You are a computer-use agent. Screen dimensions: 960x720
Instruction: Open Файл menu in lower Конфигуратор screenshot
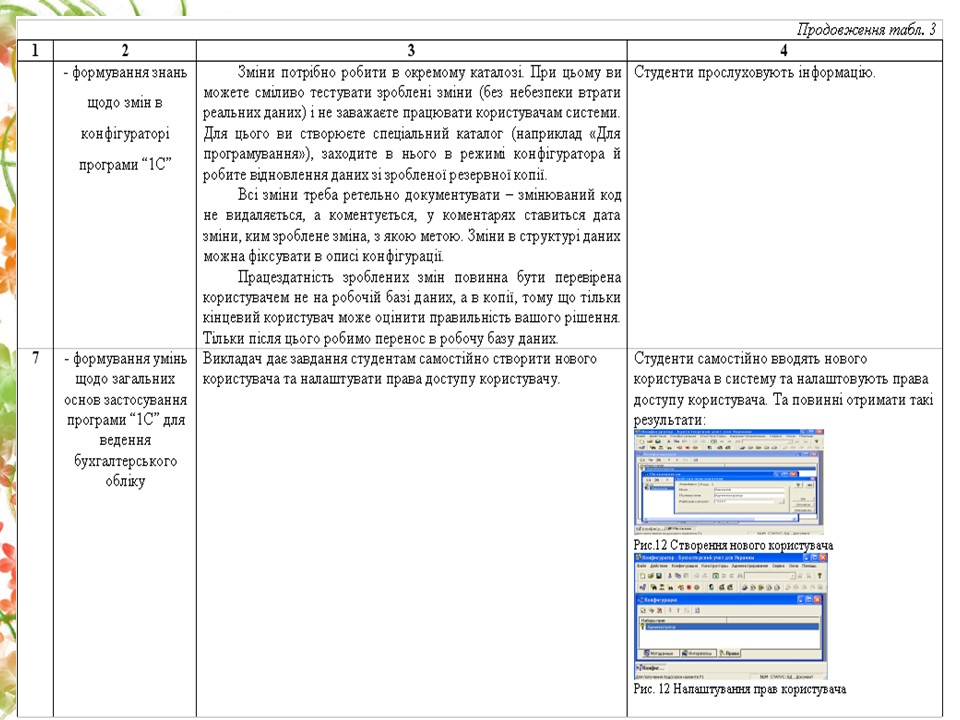pyautogui.click(x=642, y=566)
